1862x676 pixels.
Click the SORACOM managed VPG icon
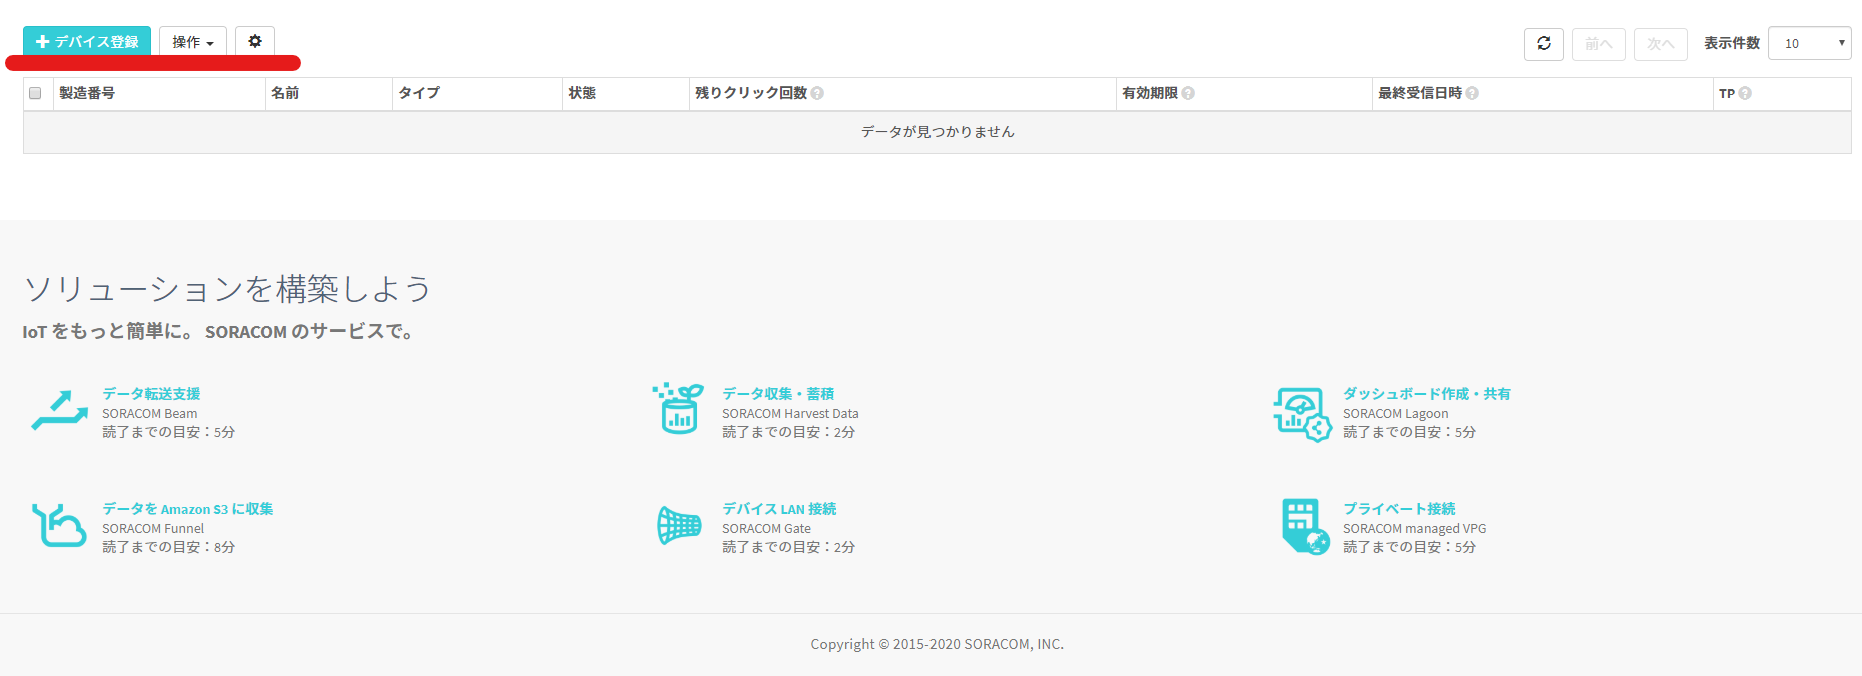click(1305, 527)
